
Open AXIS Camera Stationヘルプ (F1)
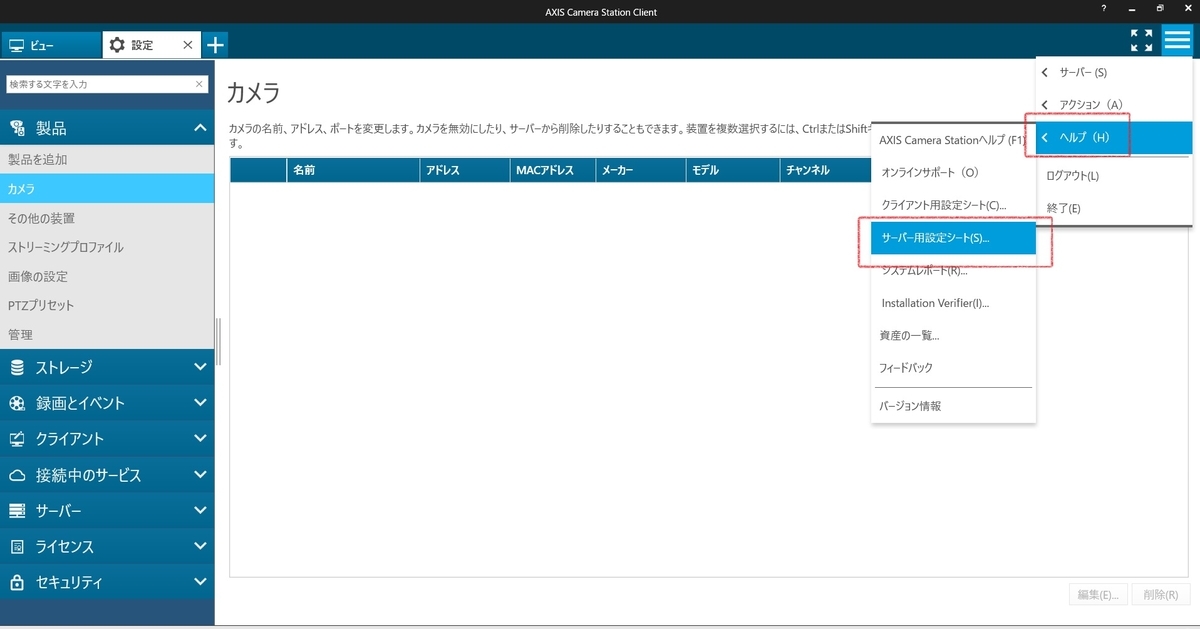click(953, 141)
